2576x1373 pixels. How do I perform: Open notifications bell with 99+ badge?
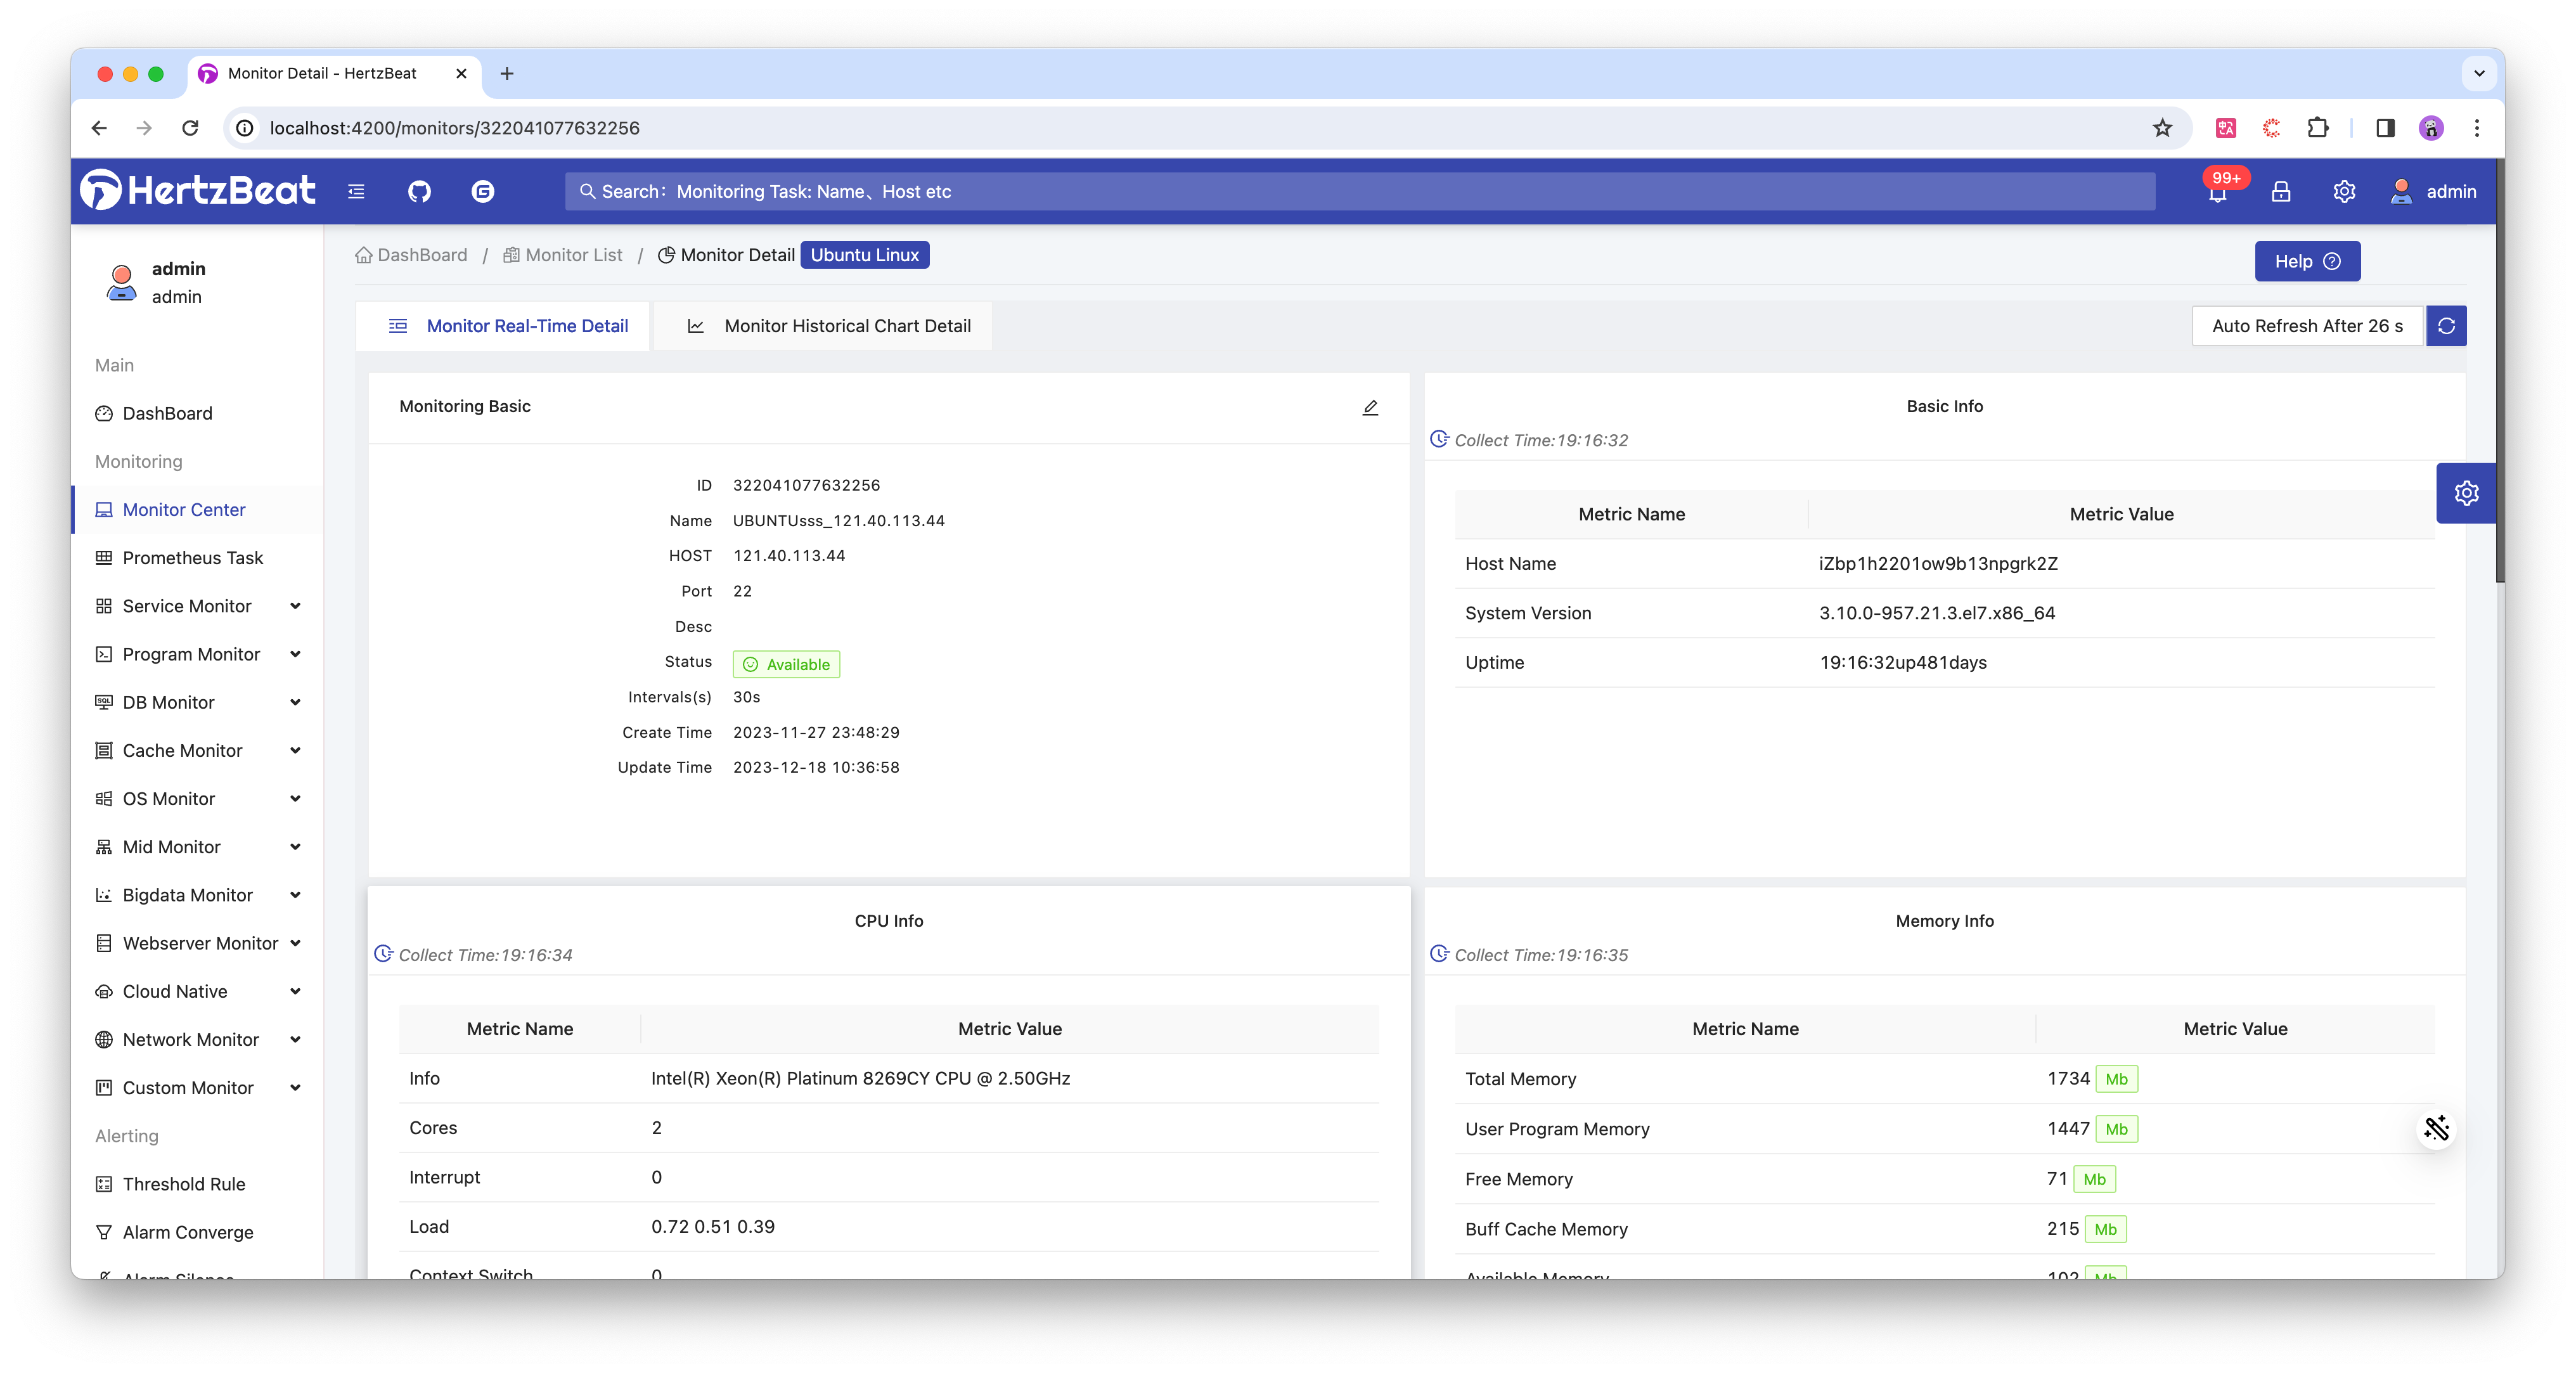click(2217, 192)
